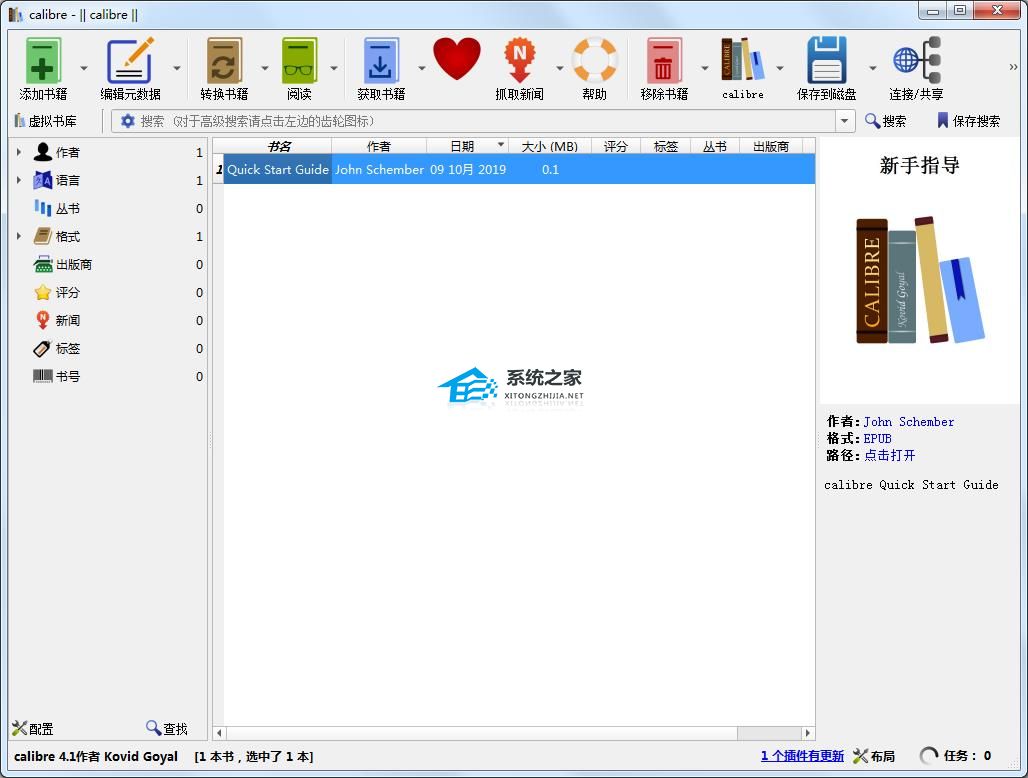
Task: Click the EPUB format link
Action: [877, 438]
